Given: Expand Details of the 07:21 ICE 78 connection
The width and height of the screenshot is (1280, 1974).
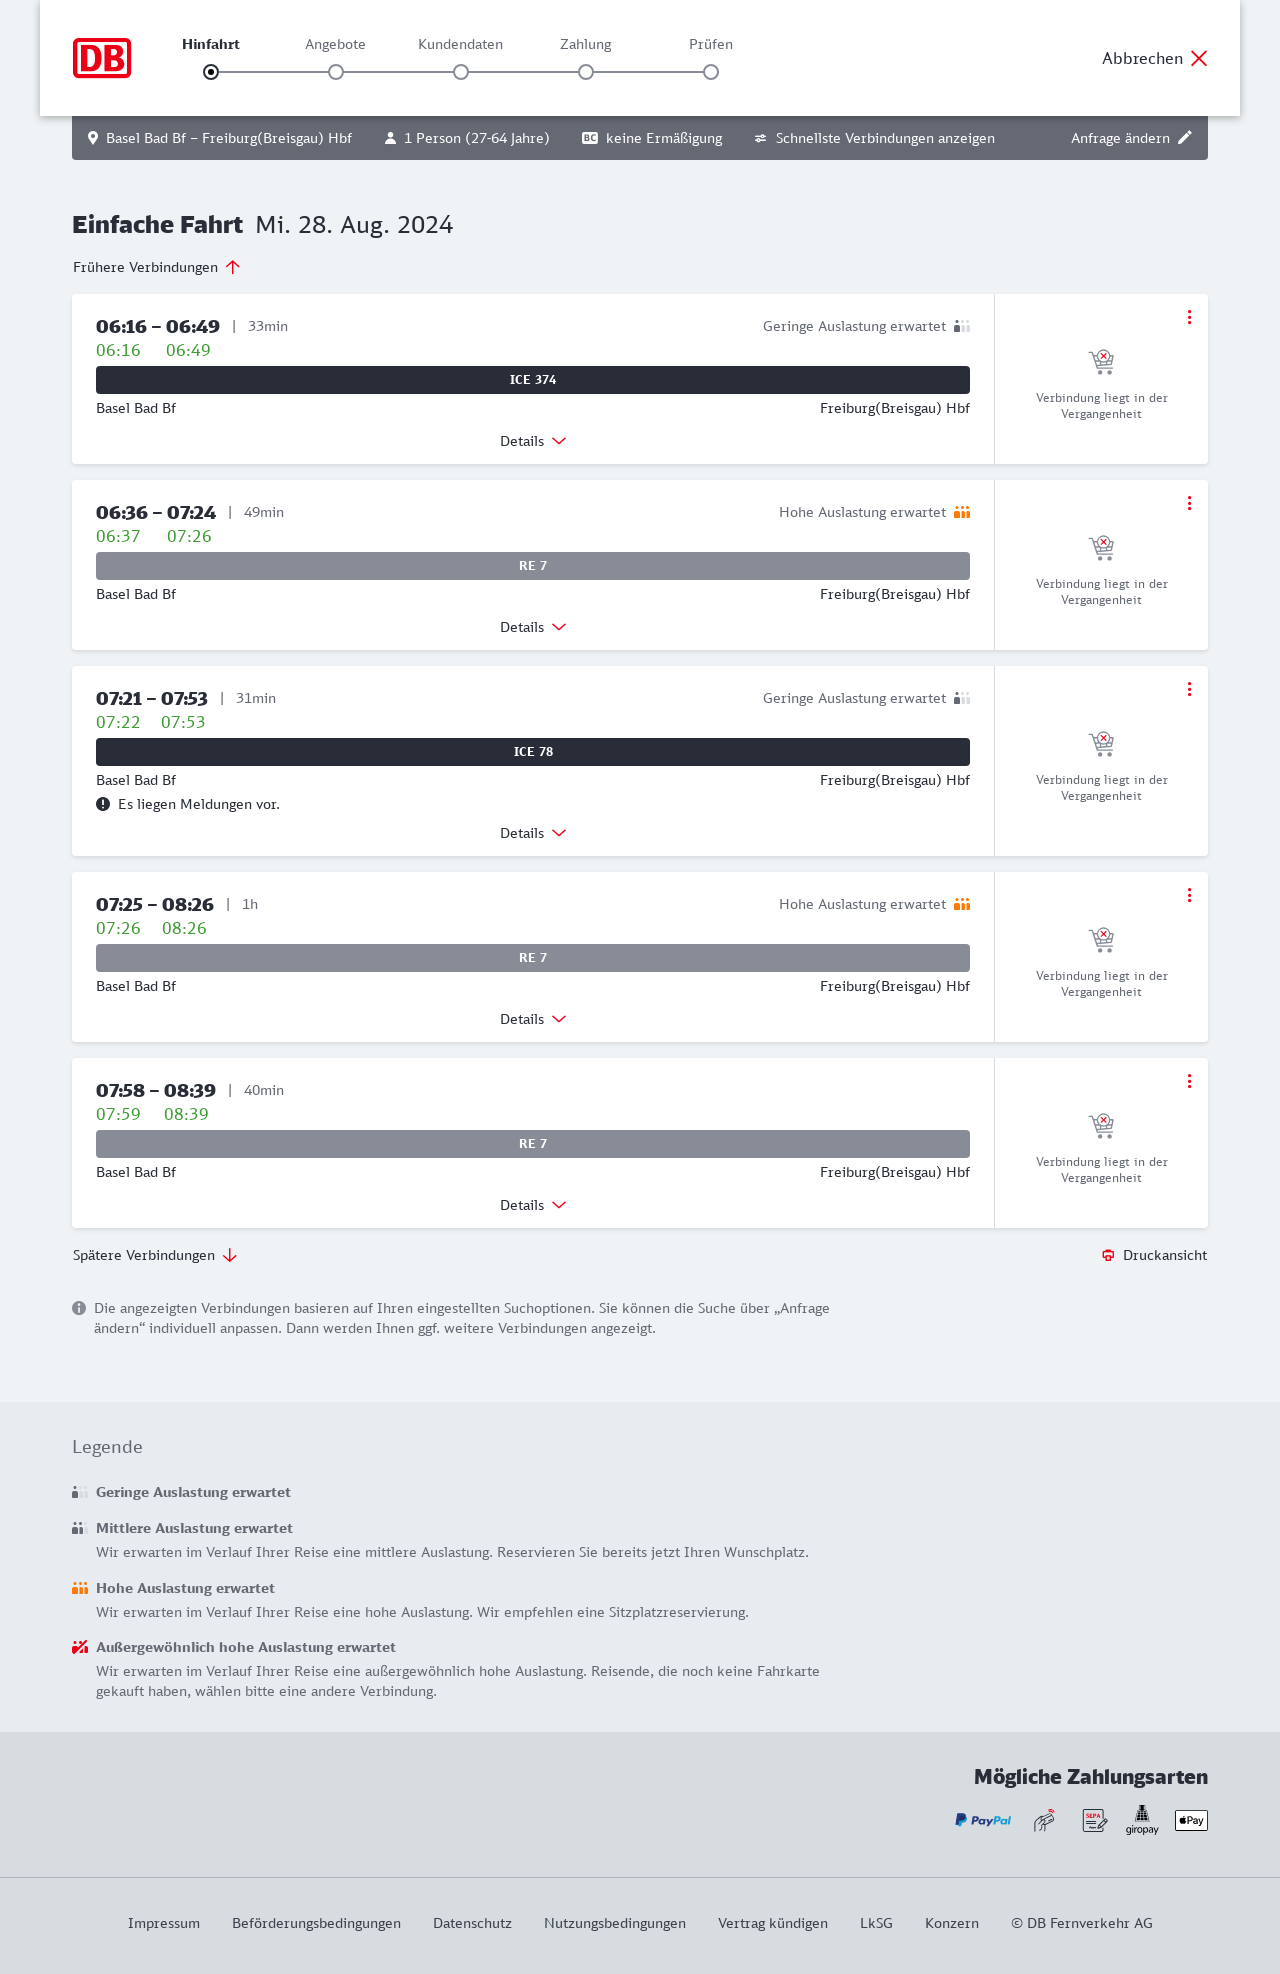Looking at the screenshot, I should 533,833.
